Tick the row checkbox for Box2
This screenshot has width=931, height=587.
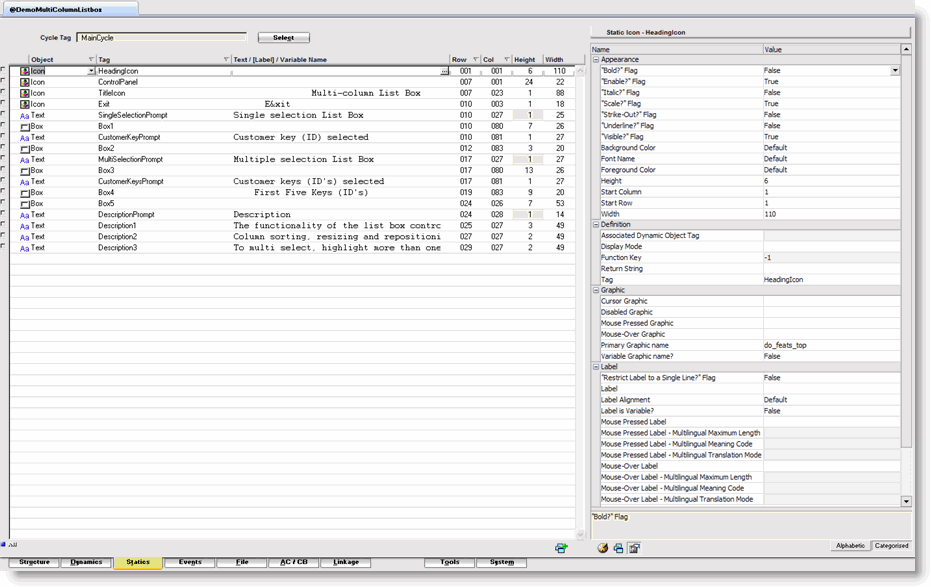coord(3,147)
